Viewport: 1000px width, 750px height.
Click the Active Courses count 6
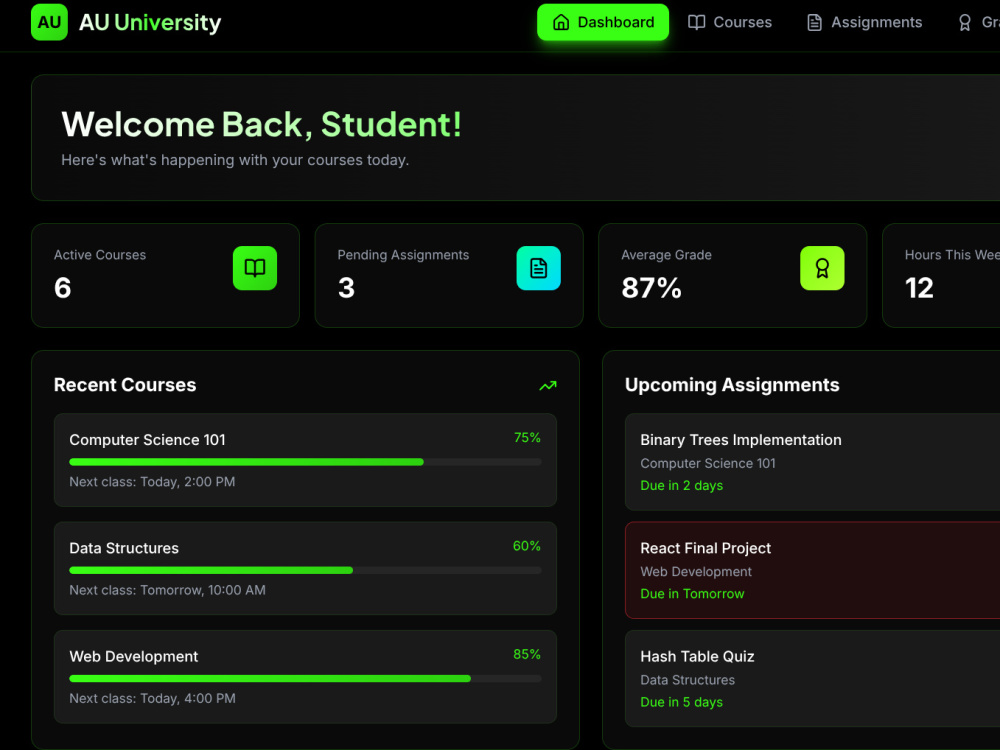62,288
